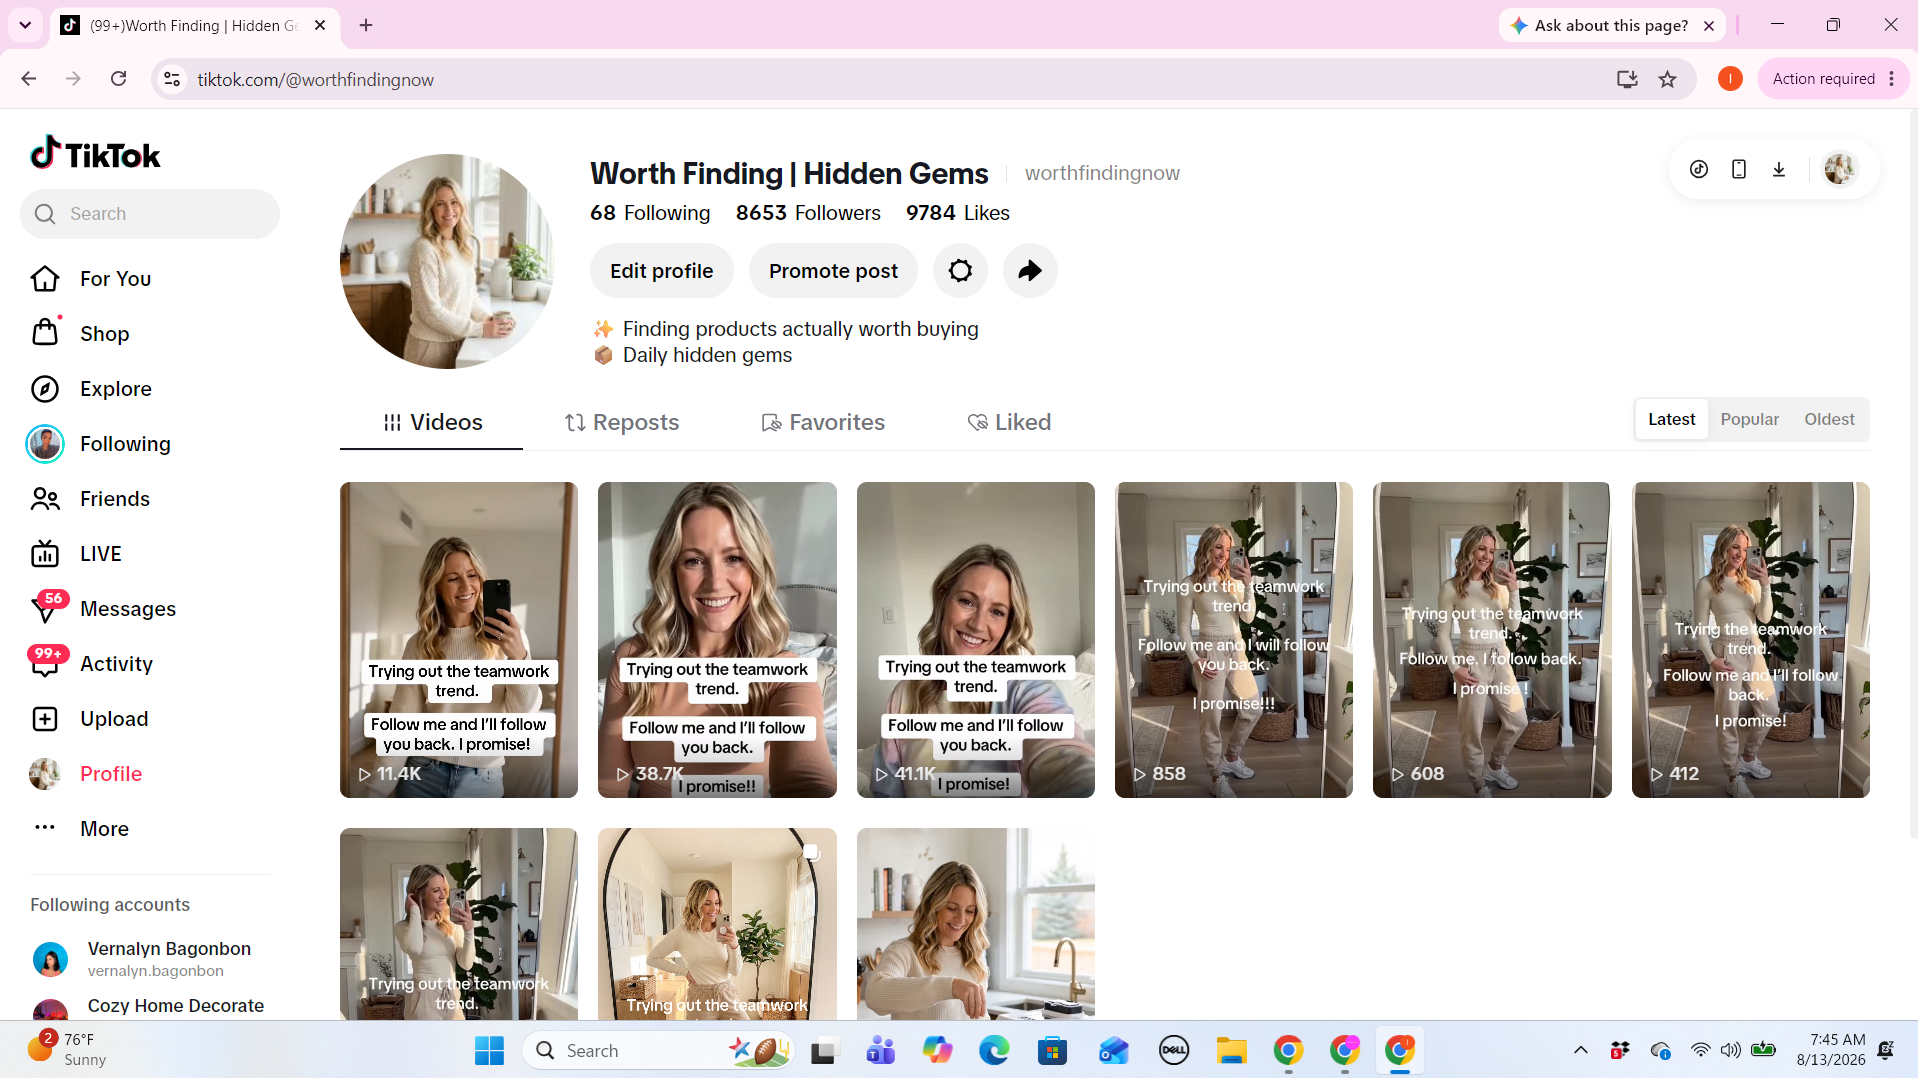The width and height of the screenshot is (1918, 1078).
Task: Click the taskbar Search box
Action: pyautogui.click(x=657, y=1050)
